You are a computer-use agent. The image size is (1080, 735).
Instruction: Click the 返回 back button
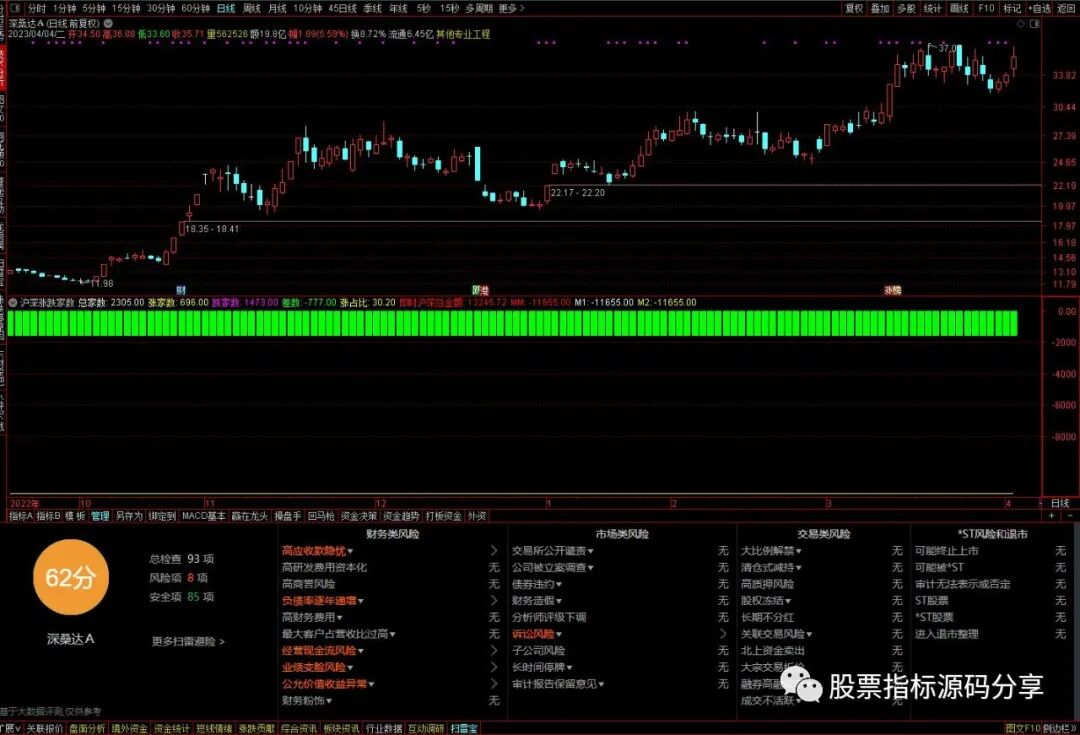pyautogui.click(x=1064, y=8)
